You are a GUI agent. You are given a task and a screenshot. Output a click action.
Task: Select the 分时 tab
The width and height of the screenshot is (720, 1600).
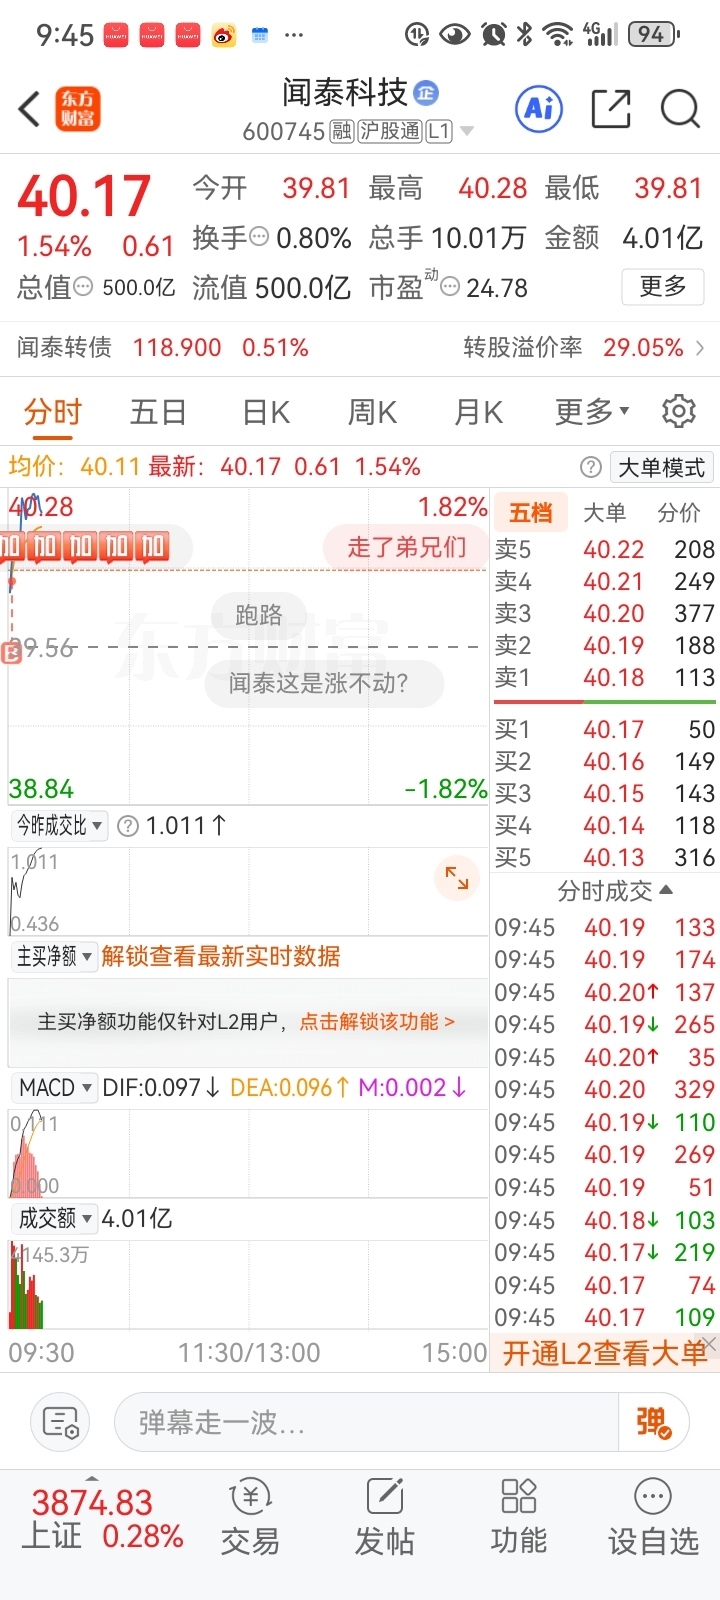pos(53,411)
